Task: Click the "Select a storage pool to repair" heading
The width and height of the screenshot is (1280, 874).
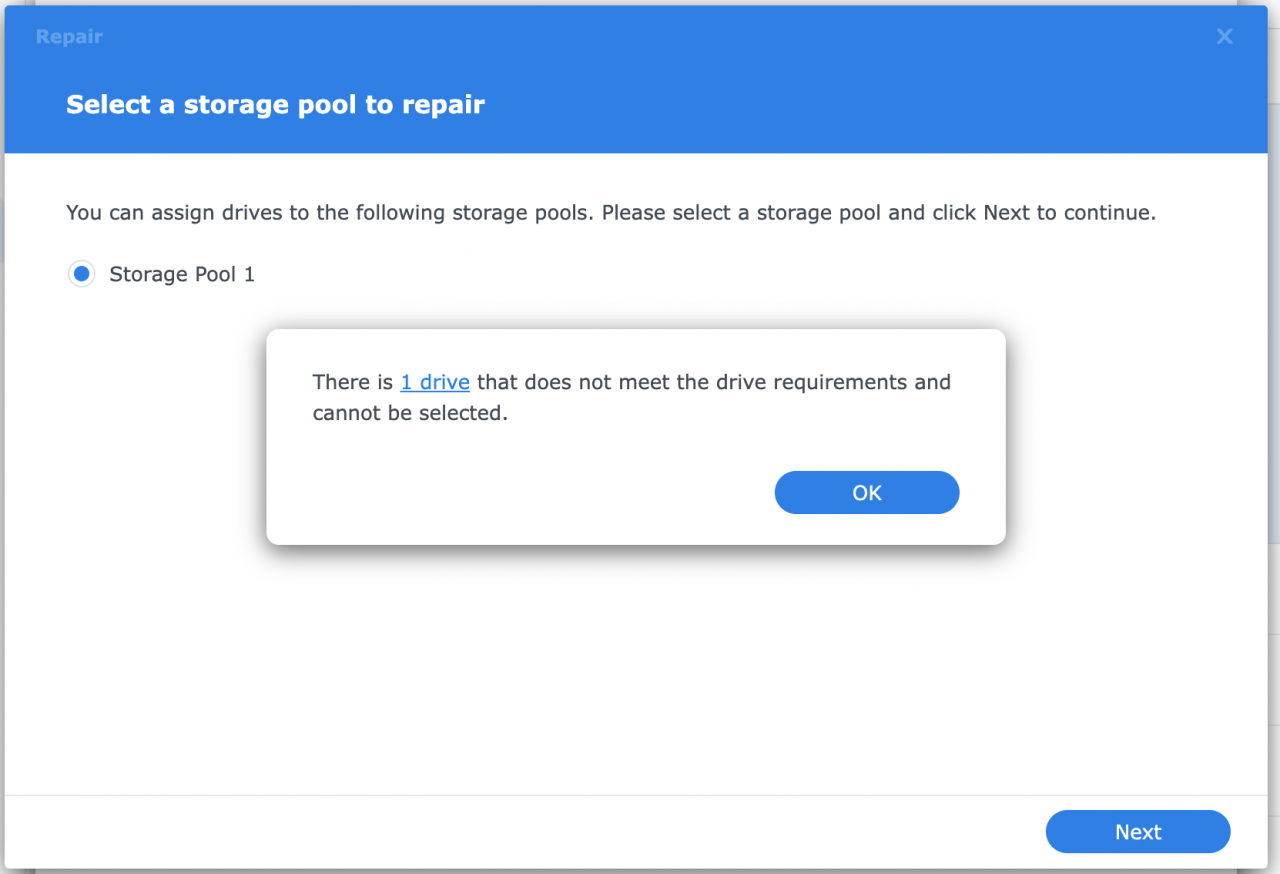Action: coord(275,105)
